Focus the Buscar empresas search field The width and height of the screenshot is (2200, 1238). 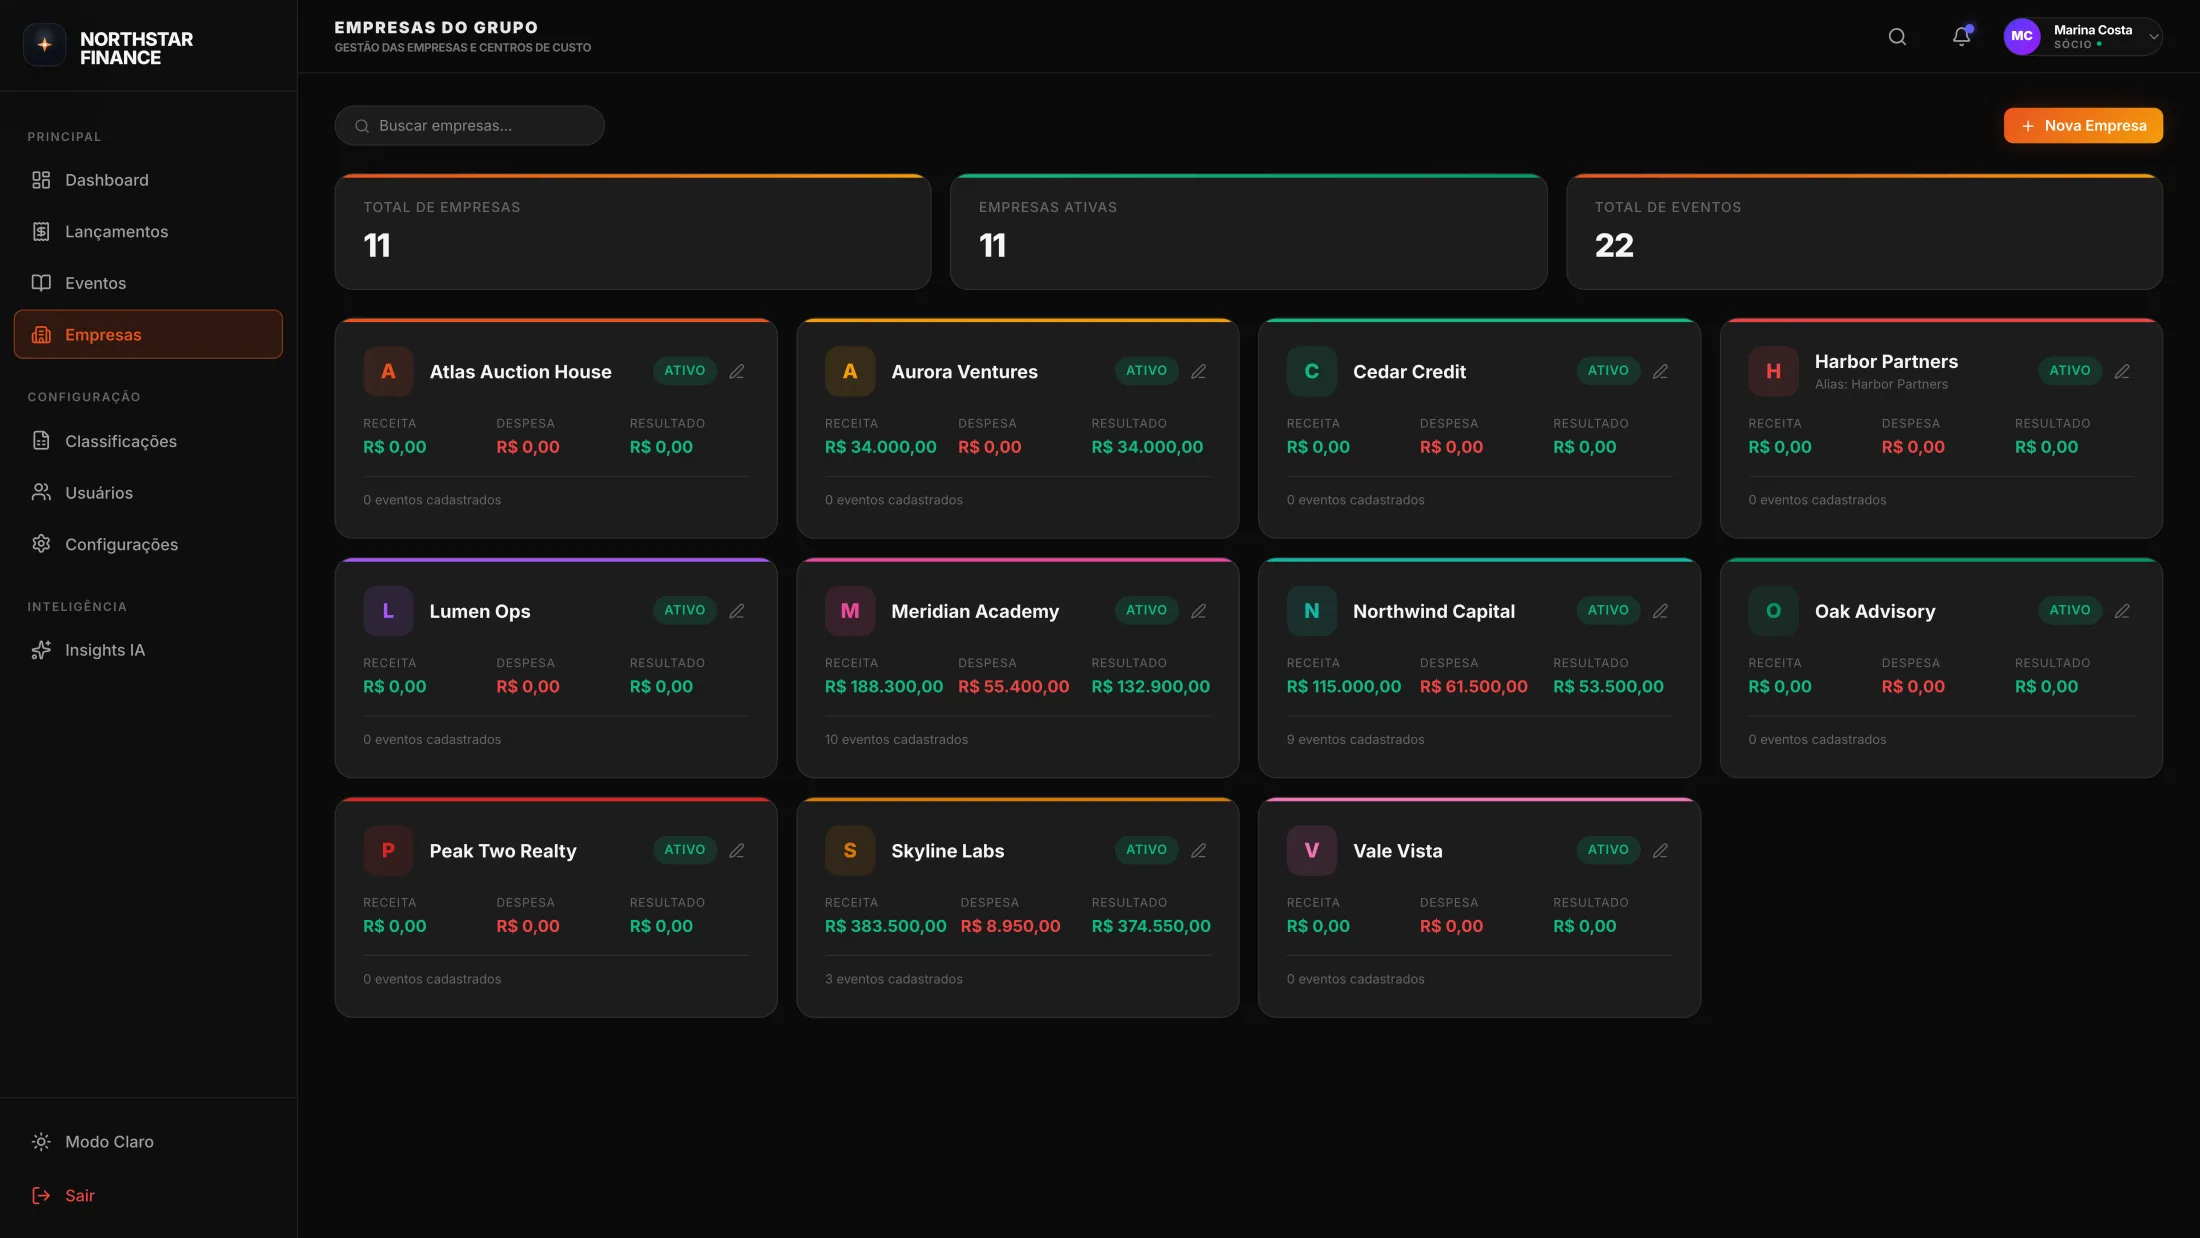tap(470, 126)
